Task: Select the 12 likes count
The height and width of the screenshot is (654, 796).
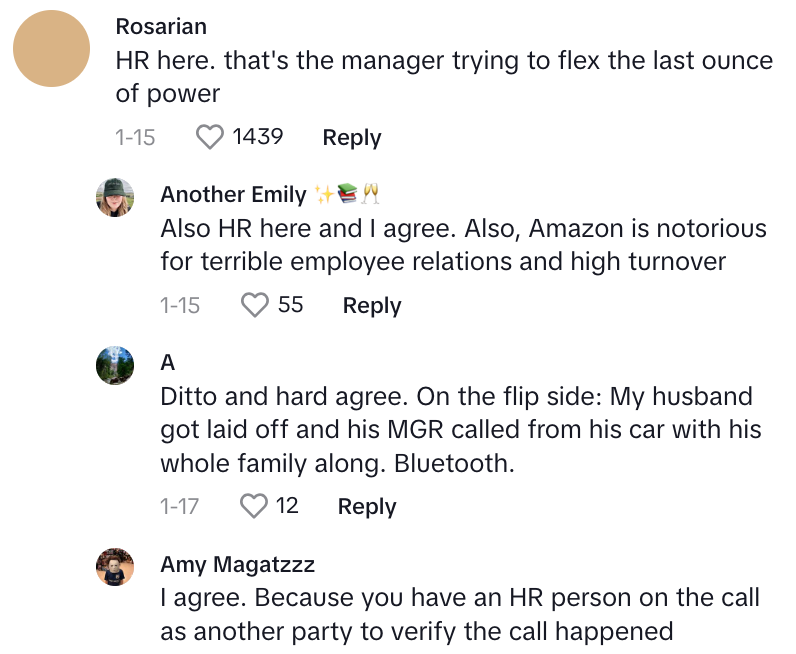Action: (287, 506)
